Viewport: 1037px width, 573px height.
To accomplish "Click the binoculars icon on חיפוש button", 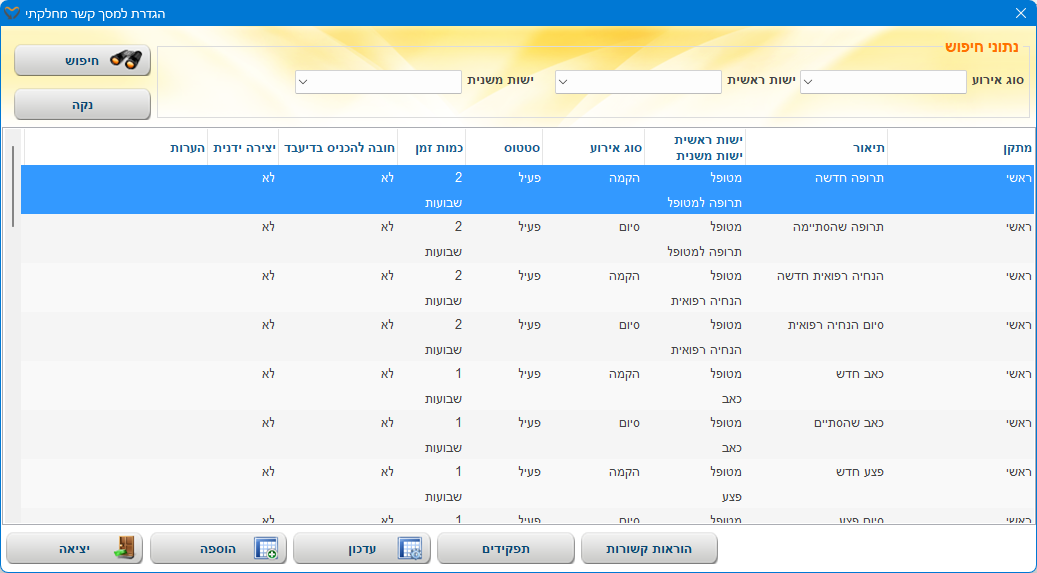I will pos(126,60).
